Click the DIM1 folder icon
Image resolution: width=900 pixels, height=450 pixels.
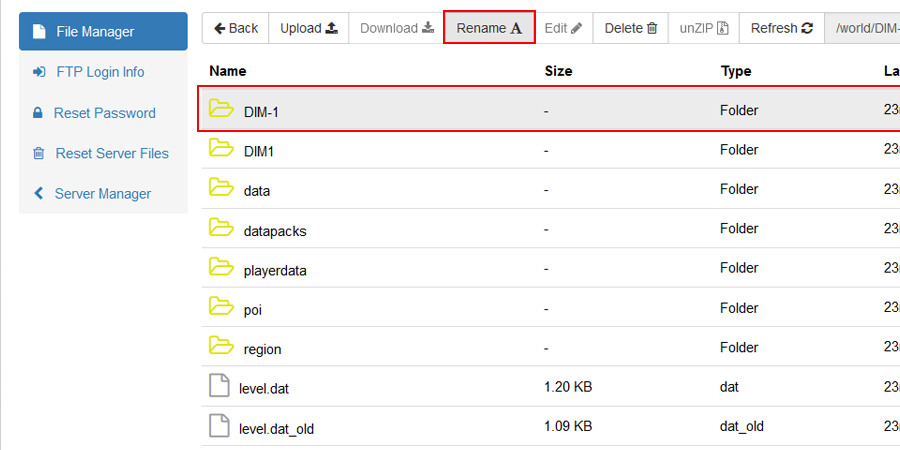[x=221, y=148]
